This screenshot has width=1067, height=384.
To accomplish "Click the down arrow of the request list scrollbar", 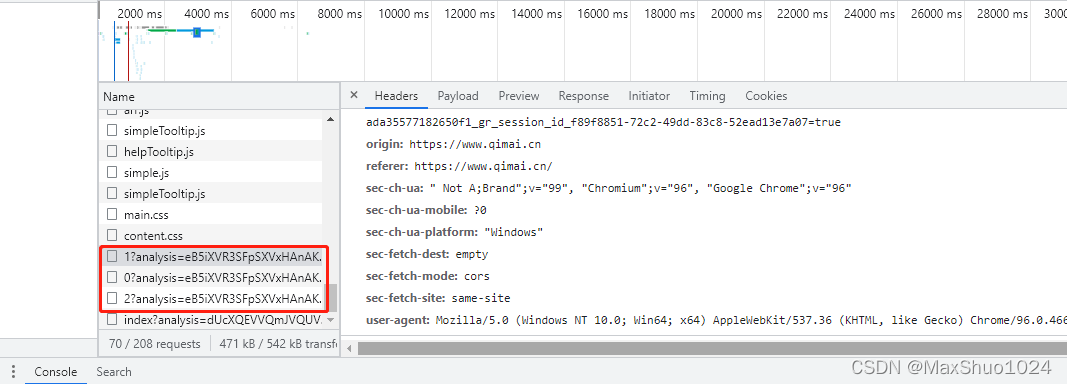I will [x=331, y=319].
